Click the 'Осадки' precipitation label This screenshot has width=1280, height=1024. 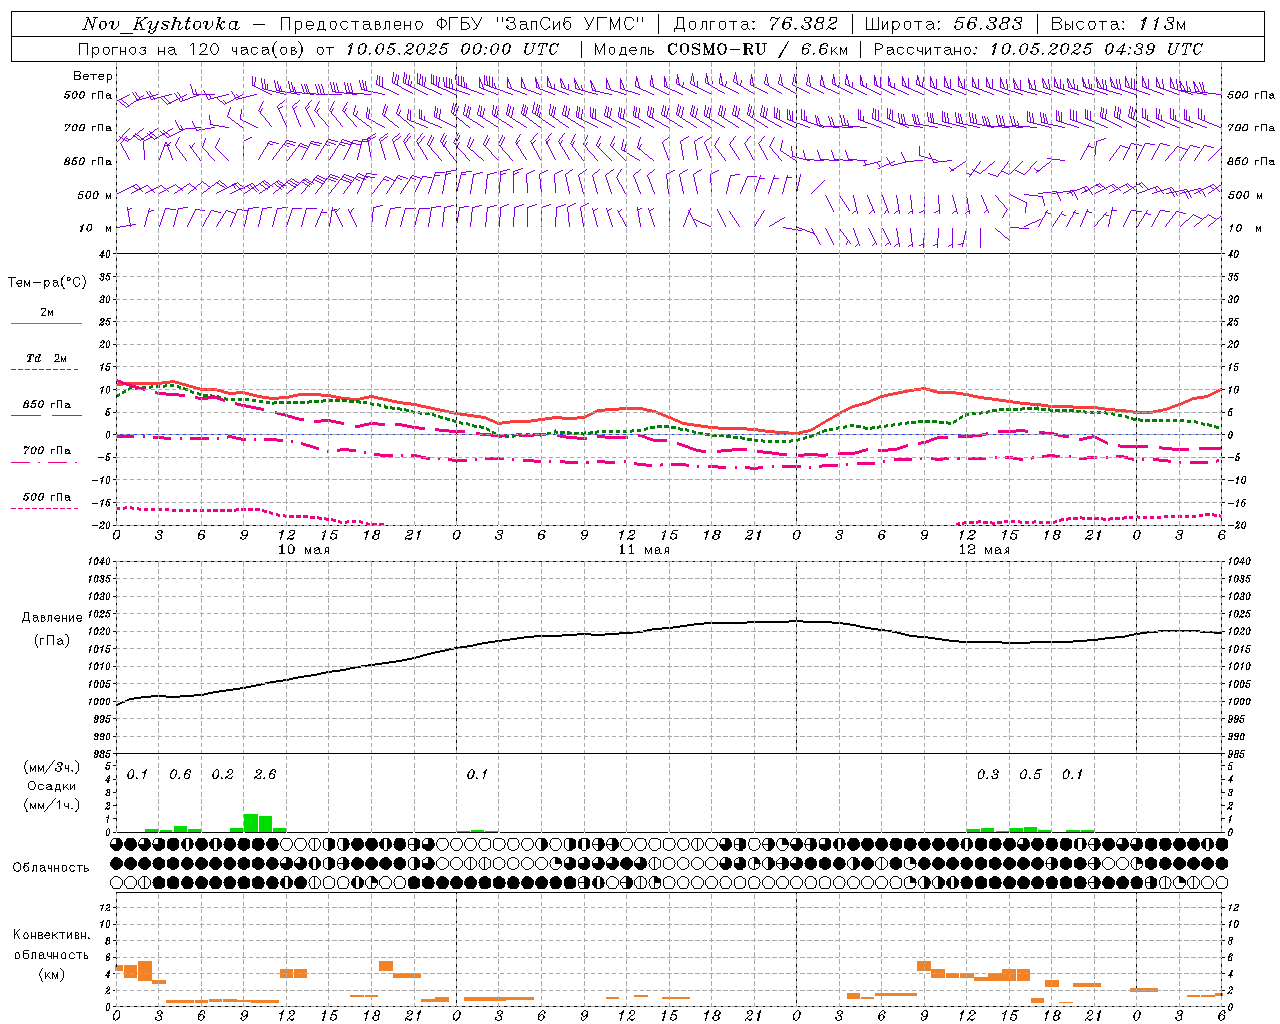52,786
